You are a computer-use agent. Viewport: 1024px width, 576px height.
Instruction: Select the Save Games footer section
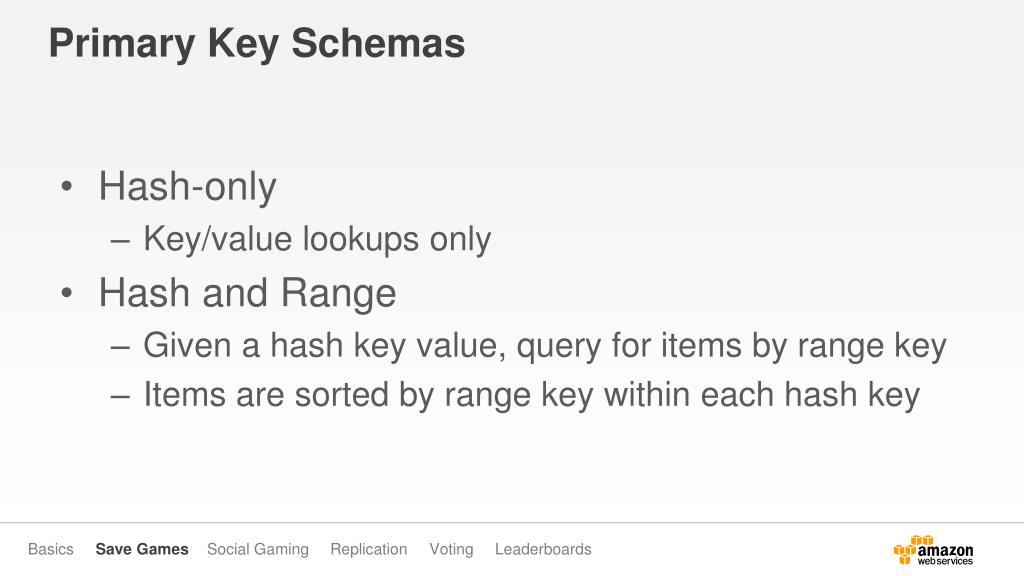142,549
